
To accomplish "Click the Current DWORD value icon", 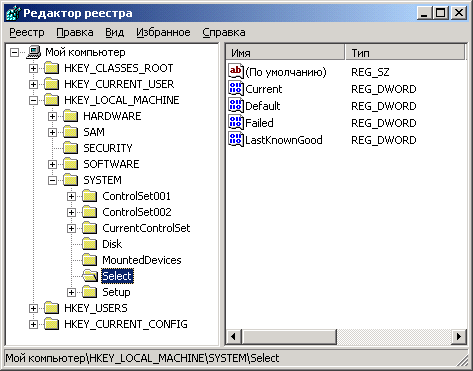I will [x=236, y=89].
